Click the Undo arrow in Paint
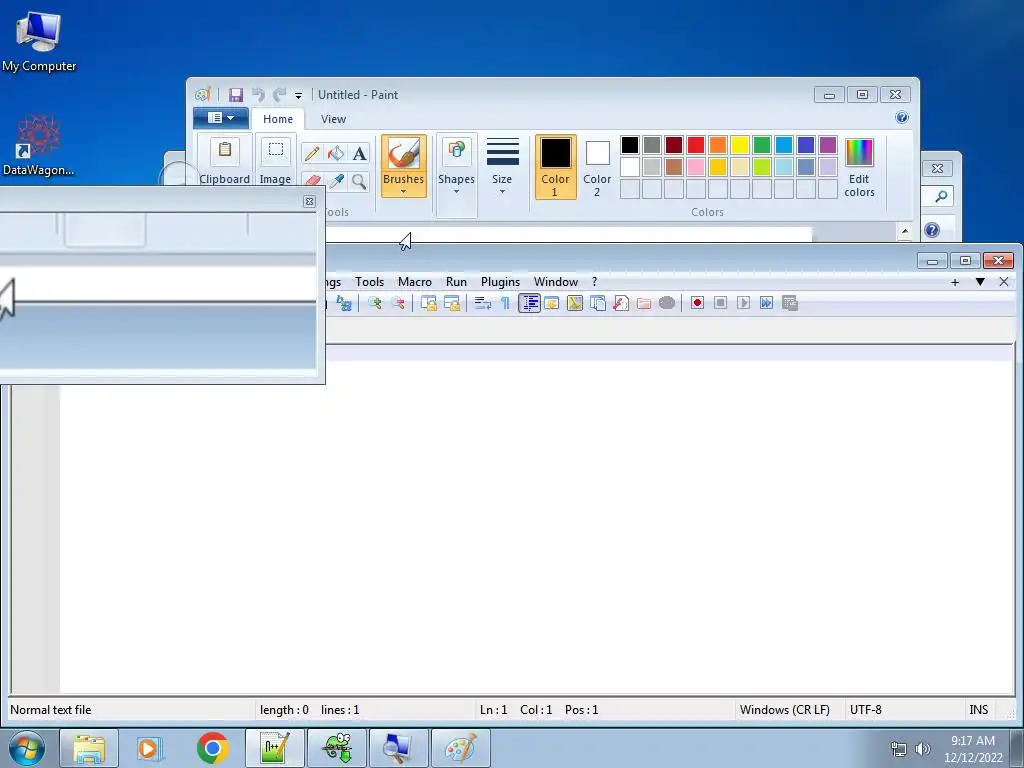Screen dimensions: 1024x768 coord(258,95)
